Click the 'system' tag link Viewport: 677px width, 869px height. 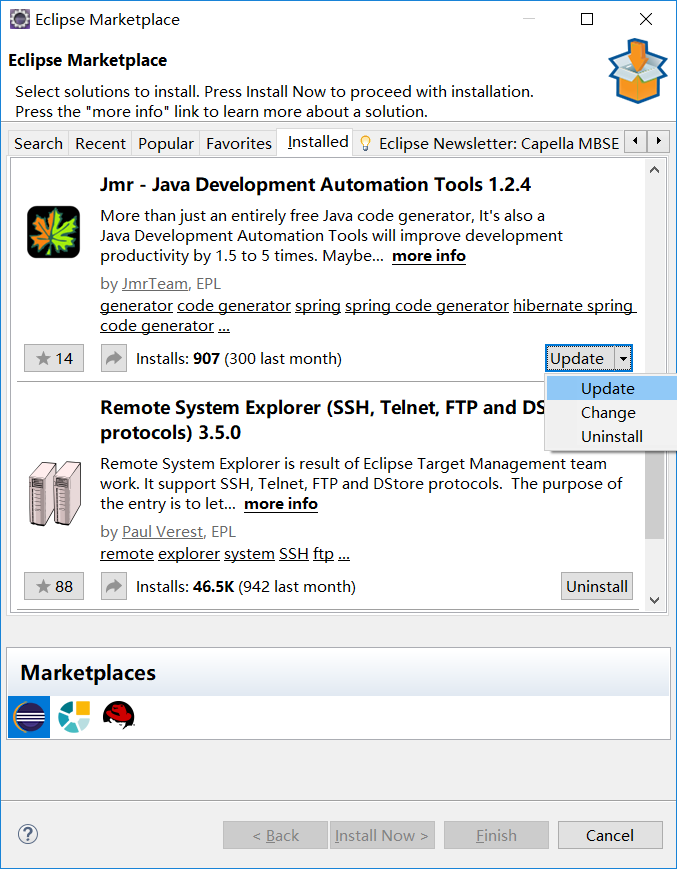(x=249, y=554)
